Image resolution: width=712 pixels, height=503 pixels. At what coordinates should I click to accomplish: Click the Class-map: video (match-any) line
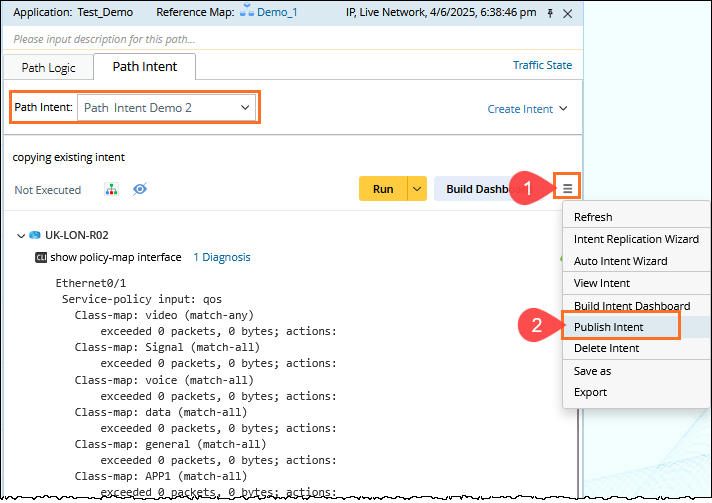tap(164, 315)
